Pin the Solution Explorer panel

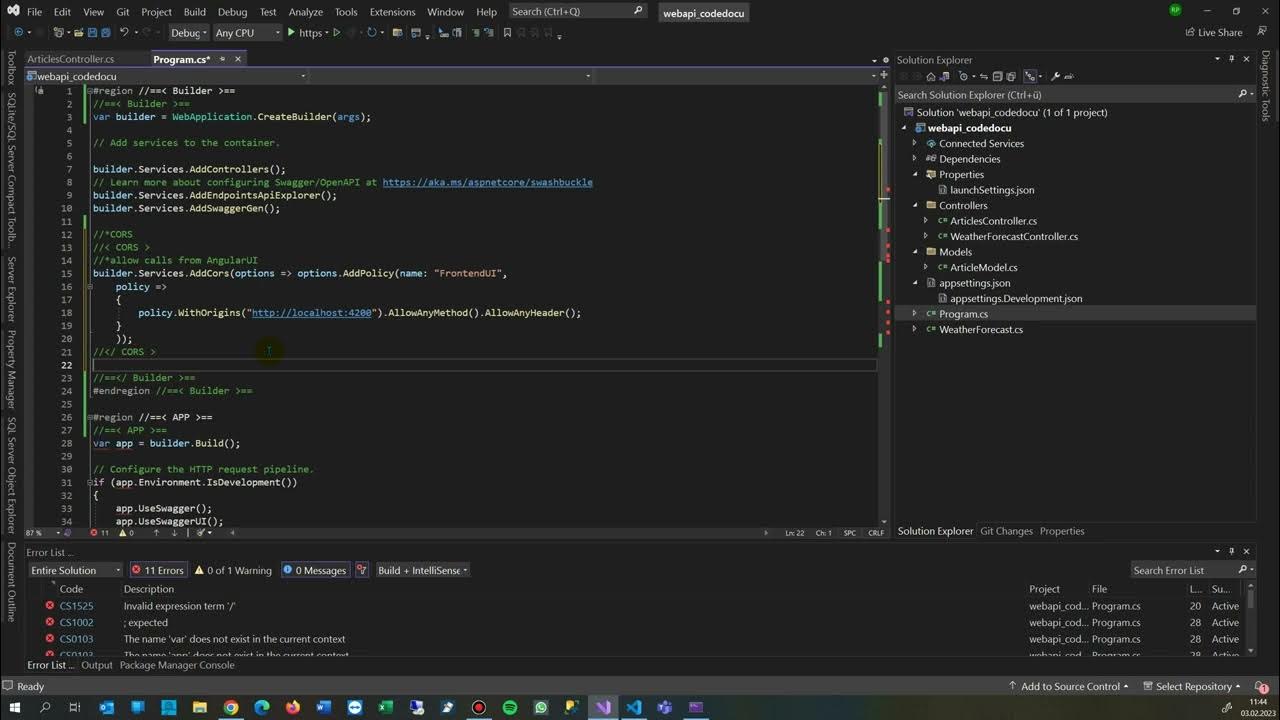(1231, 60)
